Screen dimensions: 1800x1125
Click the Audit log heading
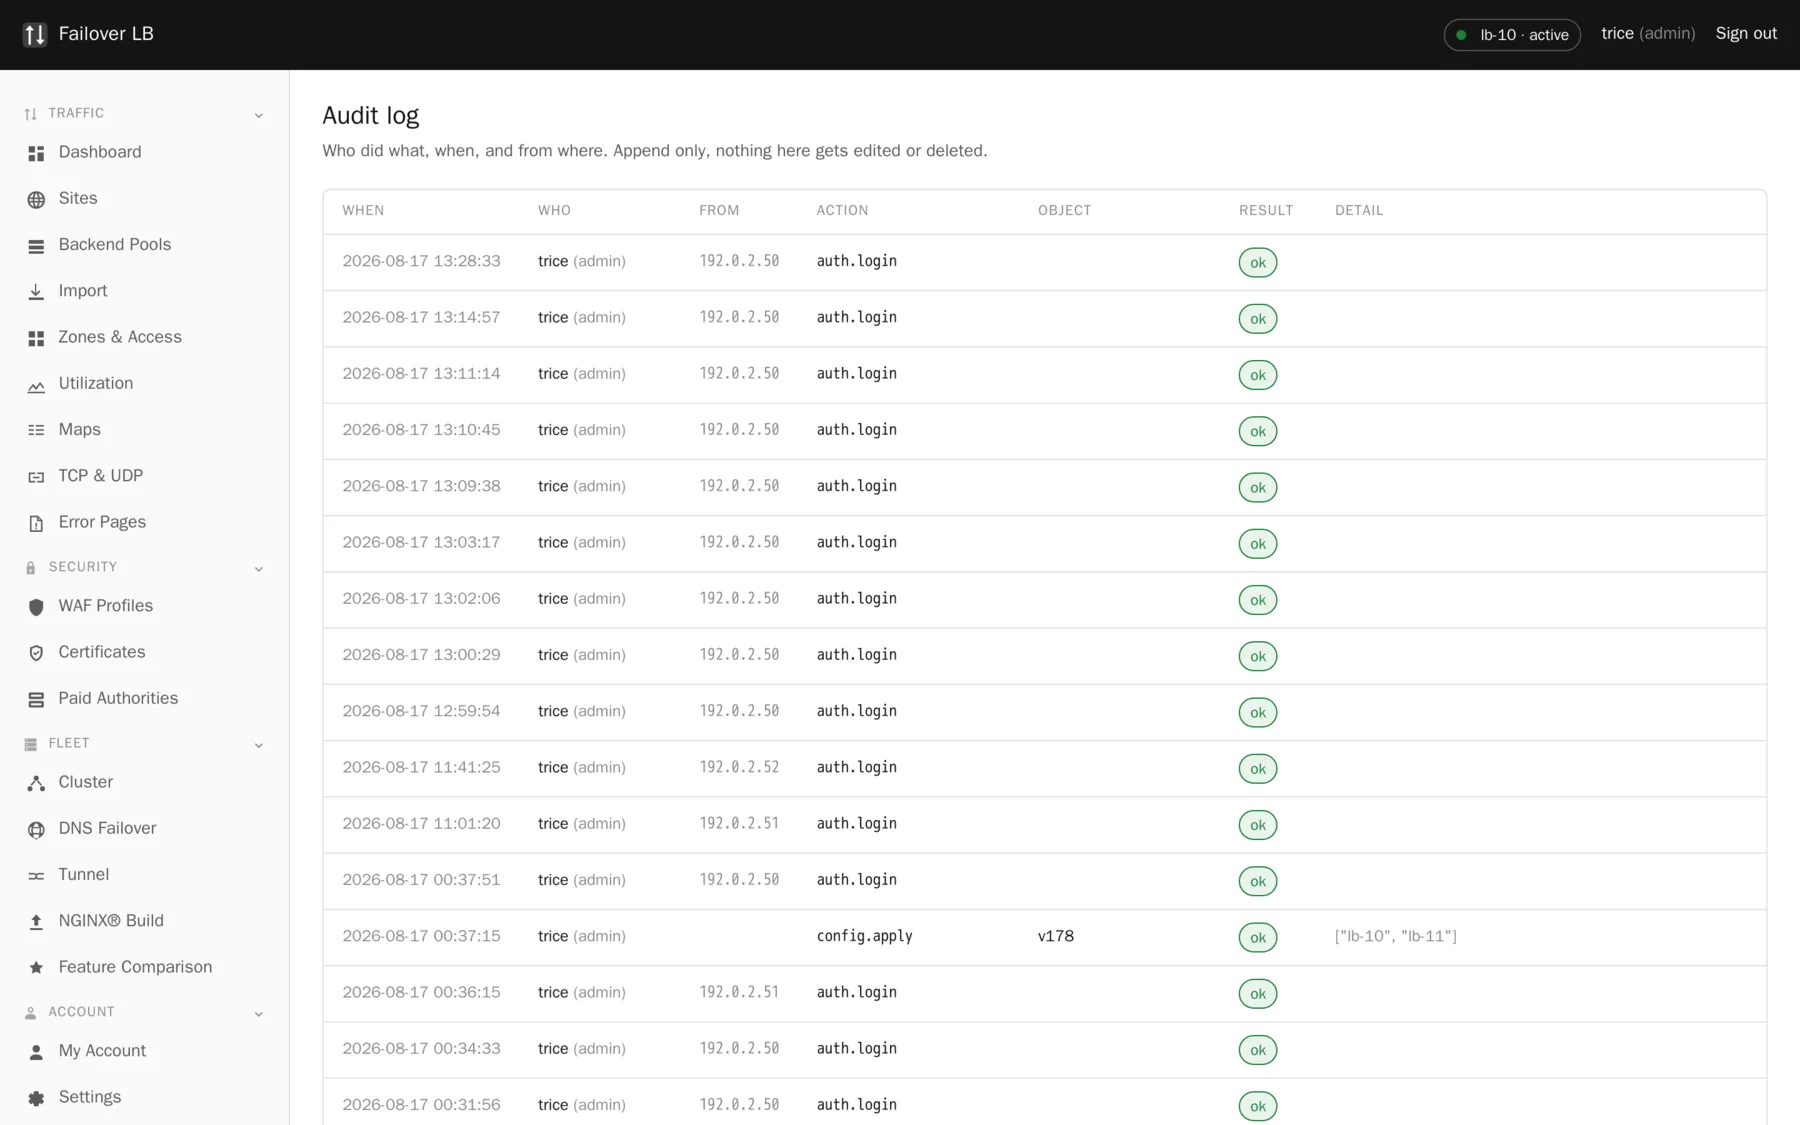click(x=370, y=115)
